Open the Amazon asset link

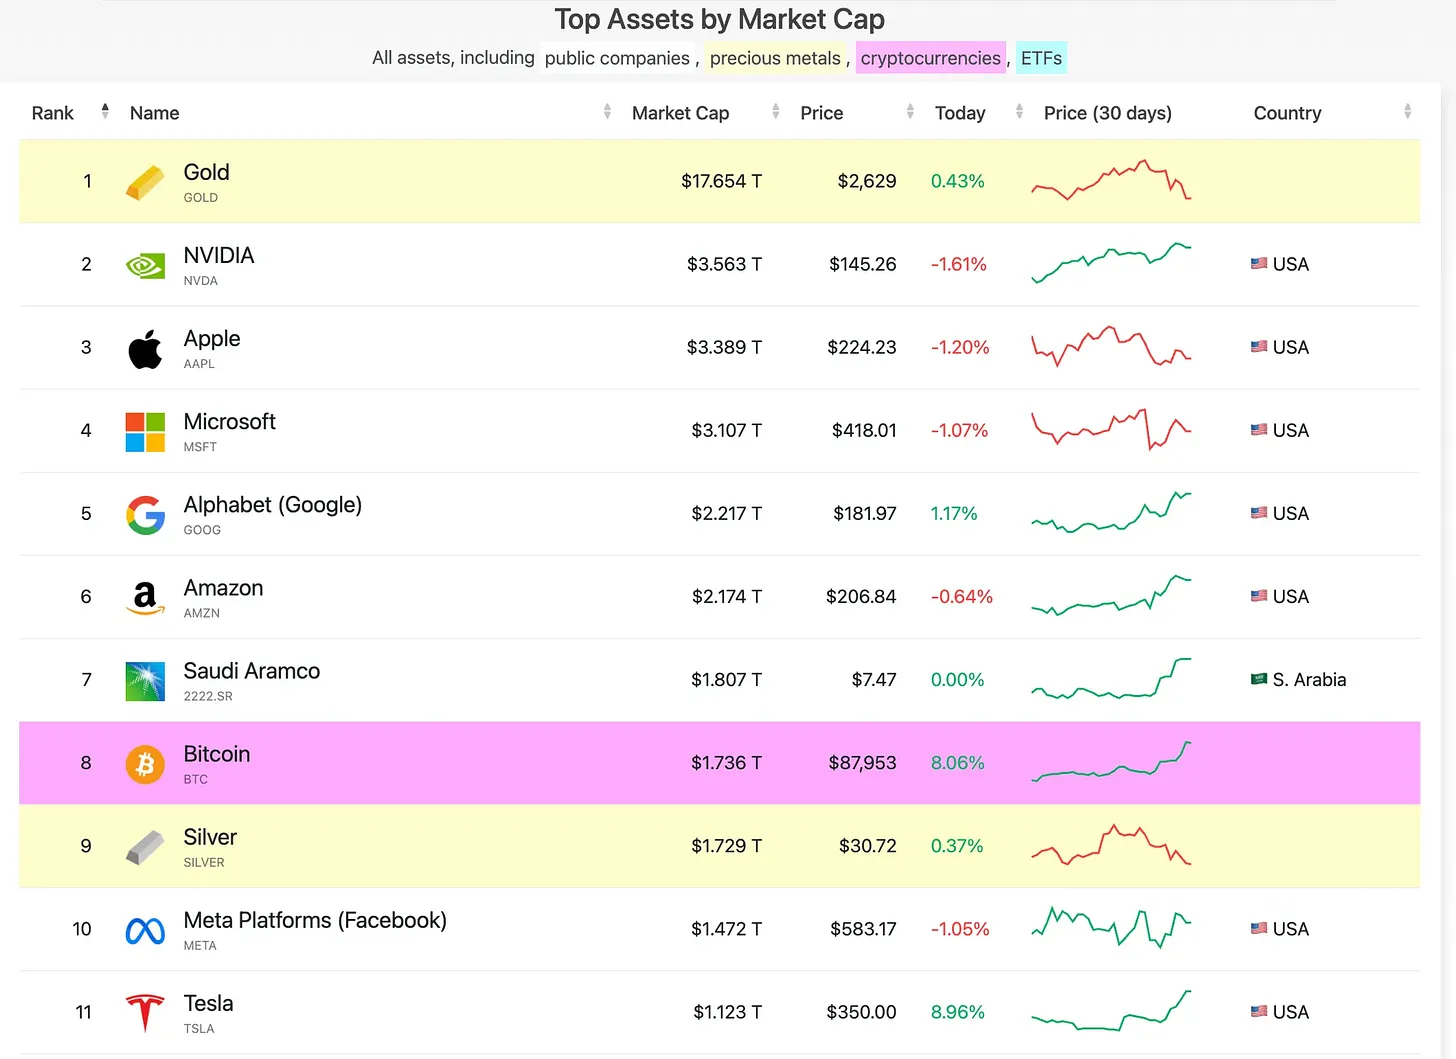[223, 588]
